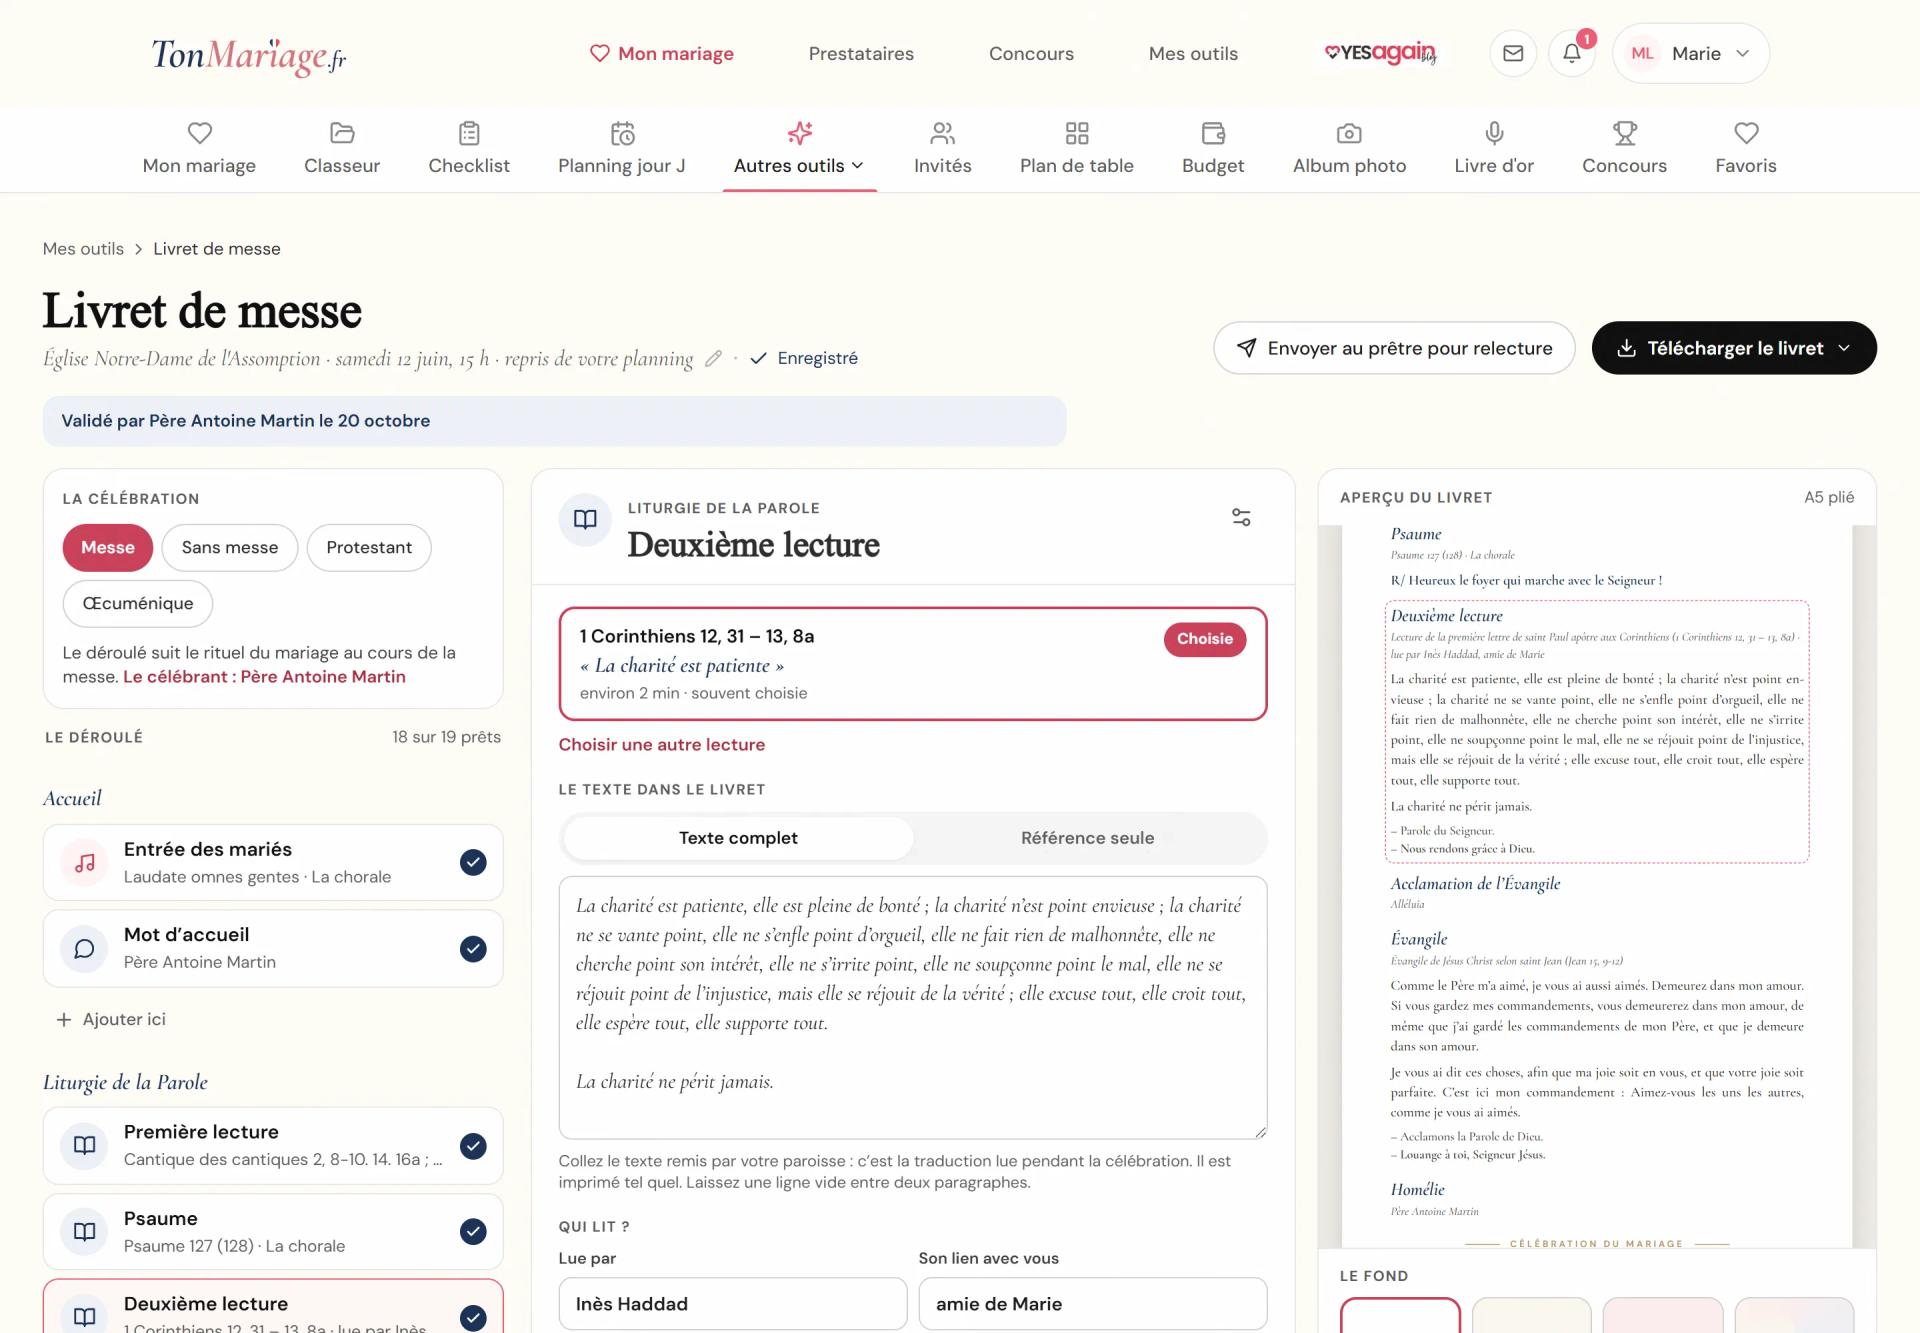Toggle the Entrée des mariés checkmark

473,862
